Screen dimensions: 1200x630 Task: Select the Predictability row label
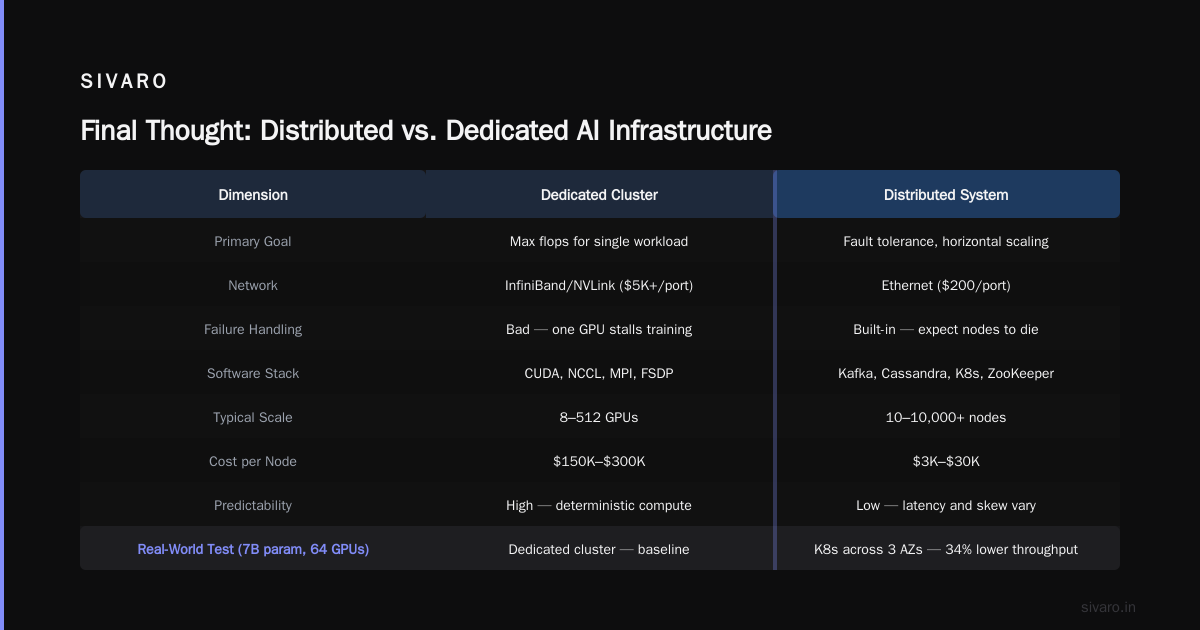coord(253,505)
